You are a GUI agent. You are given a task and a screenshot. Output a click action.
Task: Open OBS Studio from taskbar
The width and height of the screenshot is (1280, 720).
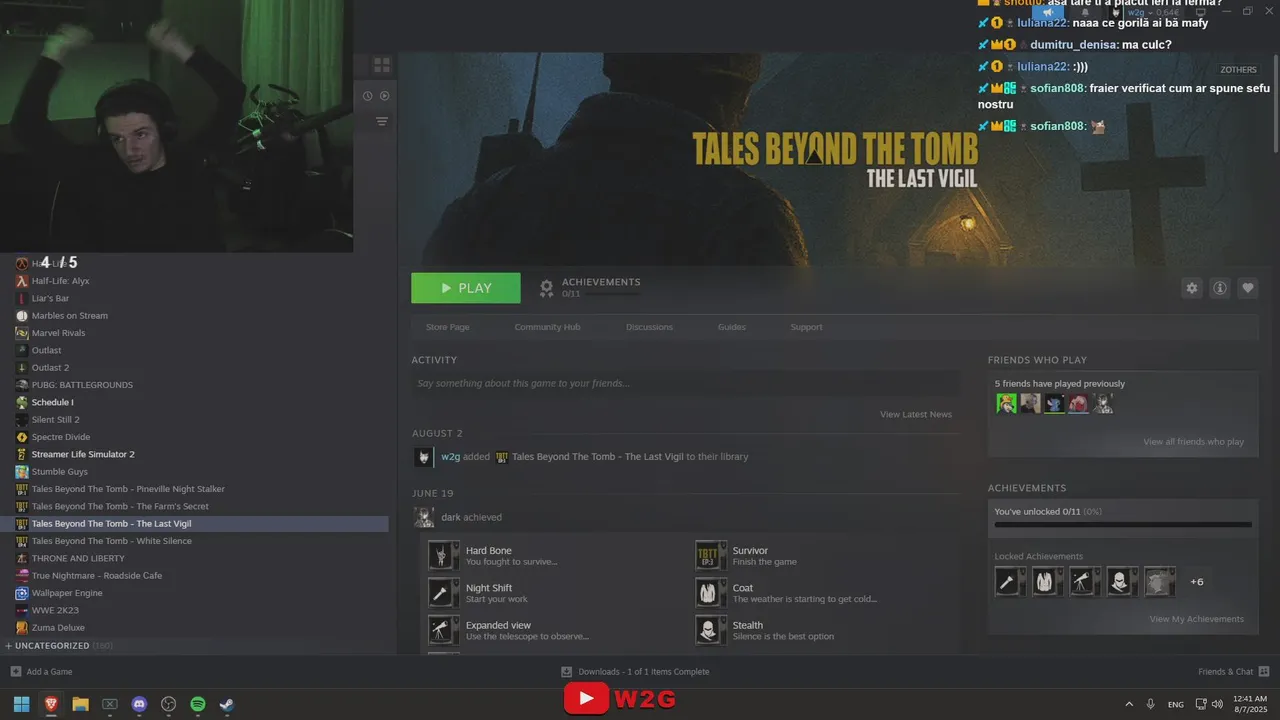coord(169,704)
